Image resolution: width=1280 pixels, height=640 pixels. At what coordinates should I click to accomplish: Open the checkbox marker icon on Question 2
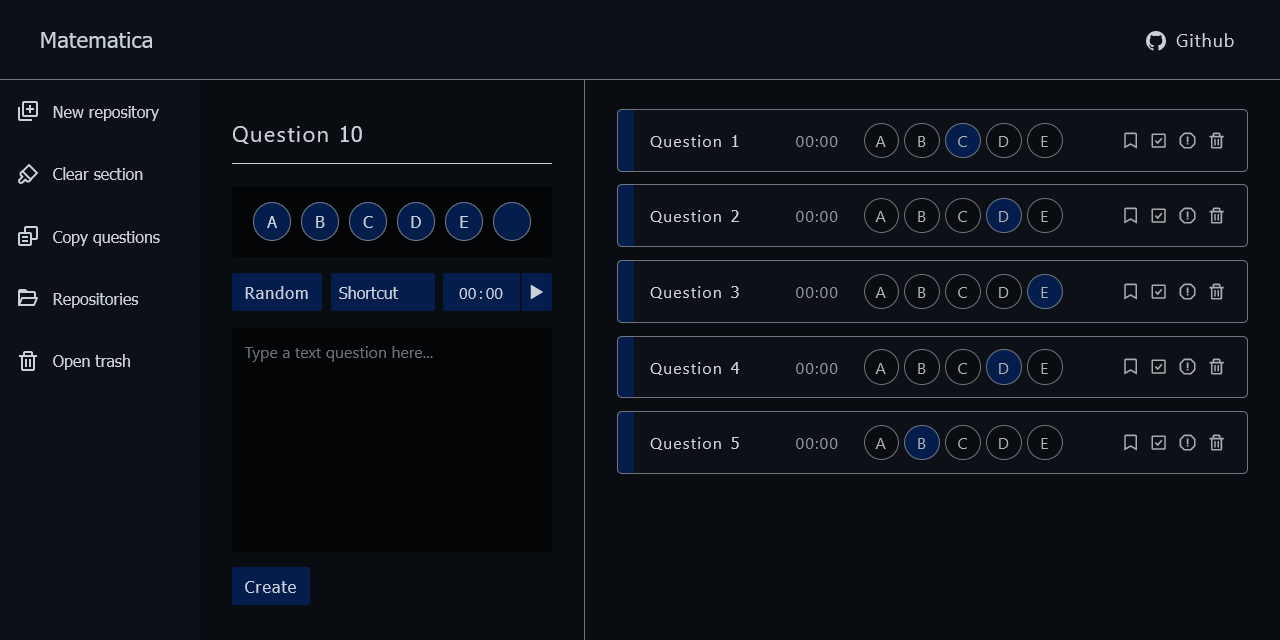[1158, 216]
